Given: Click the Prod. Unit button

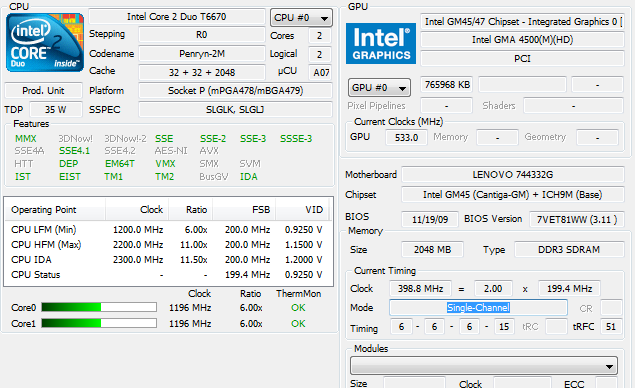Looking at the screenshot, I should point(43,90).
